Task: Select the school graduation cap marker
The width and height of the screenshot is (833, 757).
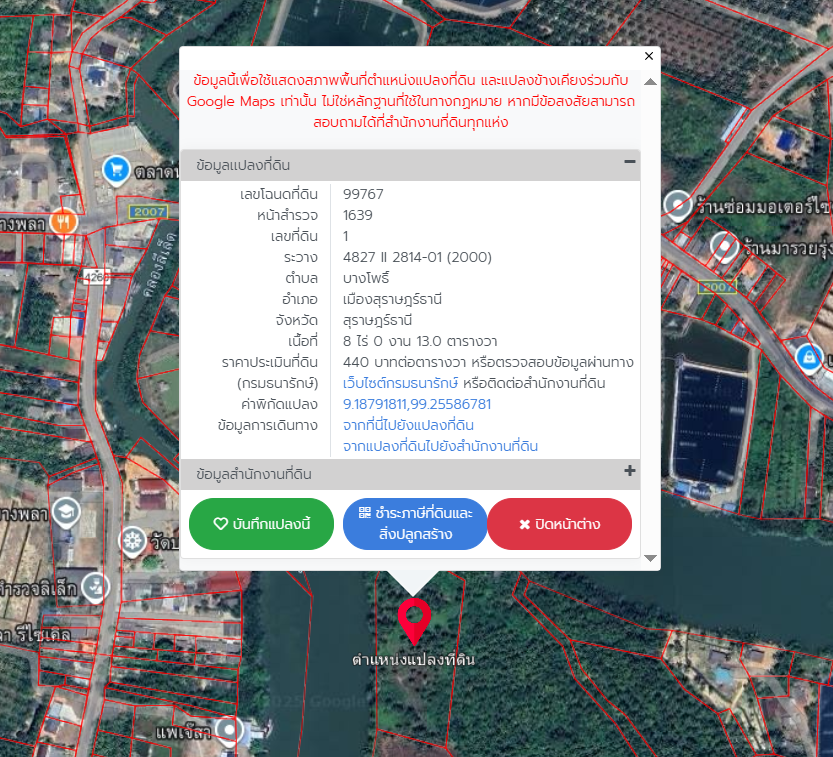Action: [x=66, y=511]
